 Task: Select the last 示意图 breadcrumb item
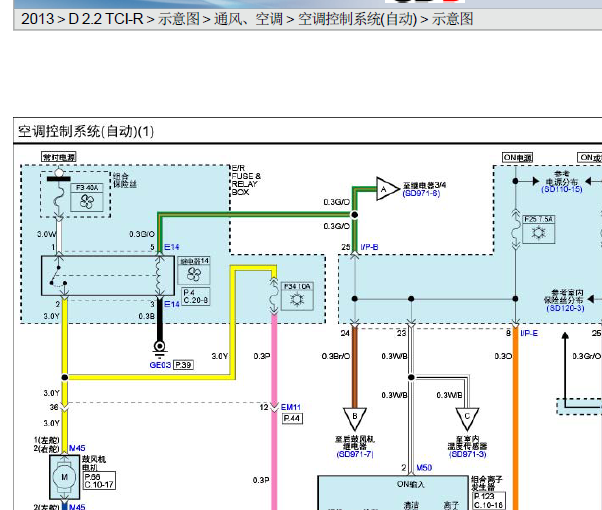click(x=453, y=19)
